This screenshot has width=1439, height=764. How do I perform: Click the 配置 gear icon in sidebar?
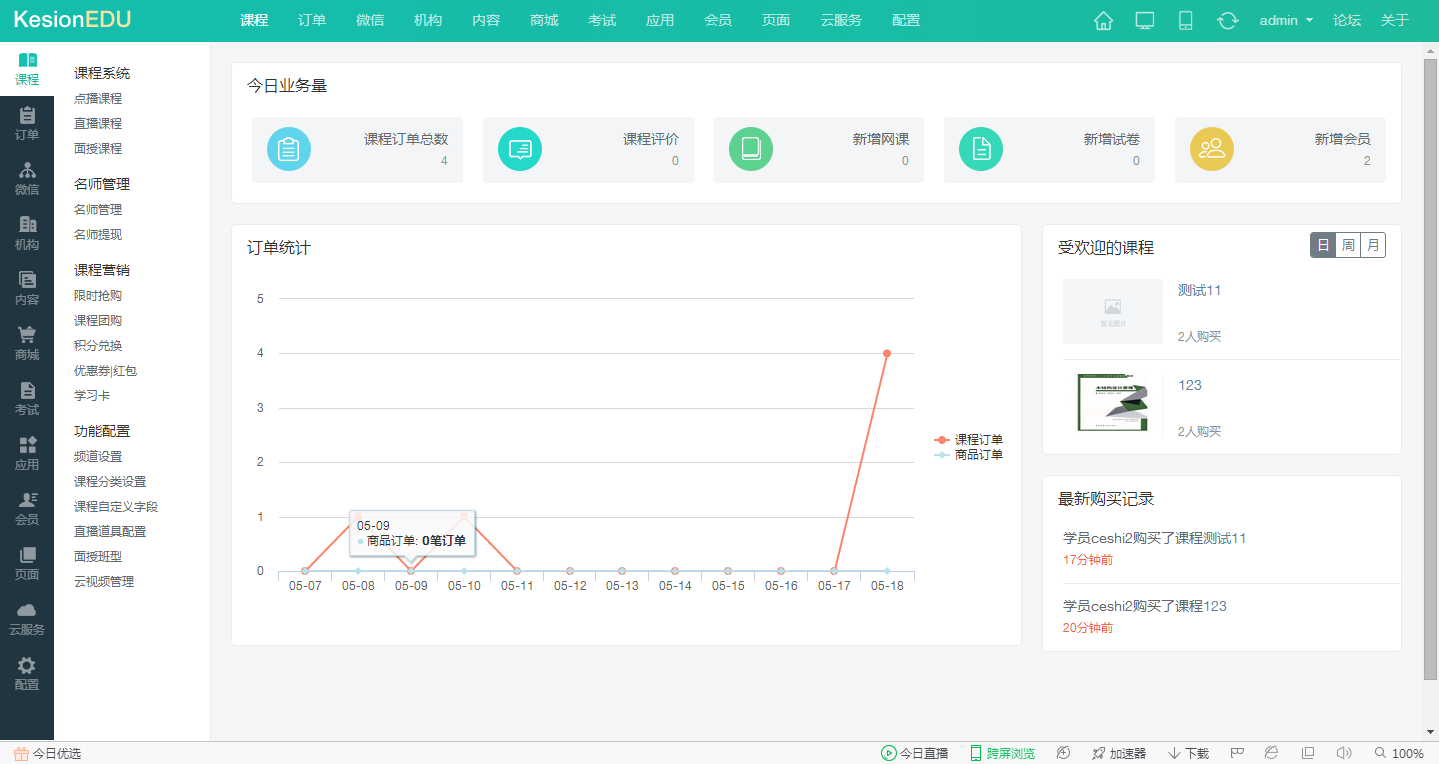click(x=27, y=671)
